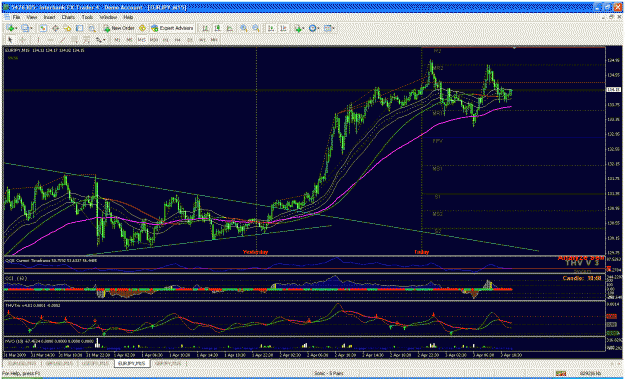Click the Profiles toolbar icon
The width and height of the screenshot is (625, 379).
tap(27, 28)
